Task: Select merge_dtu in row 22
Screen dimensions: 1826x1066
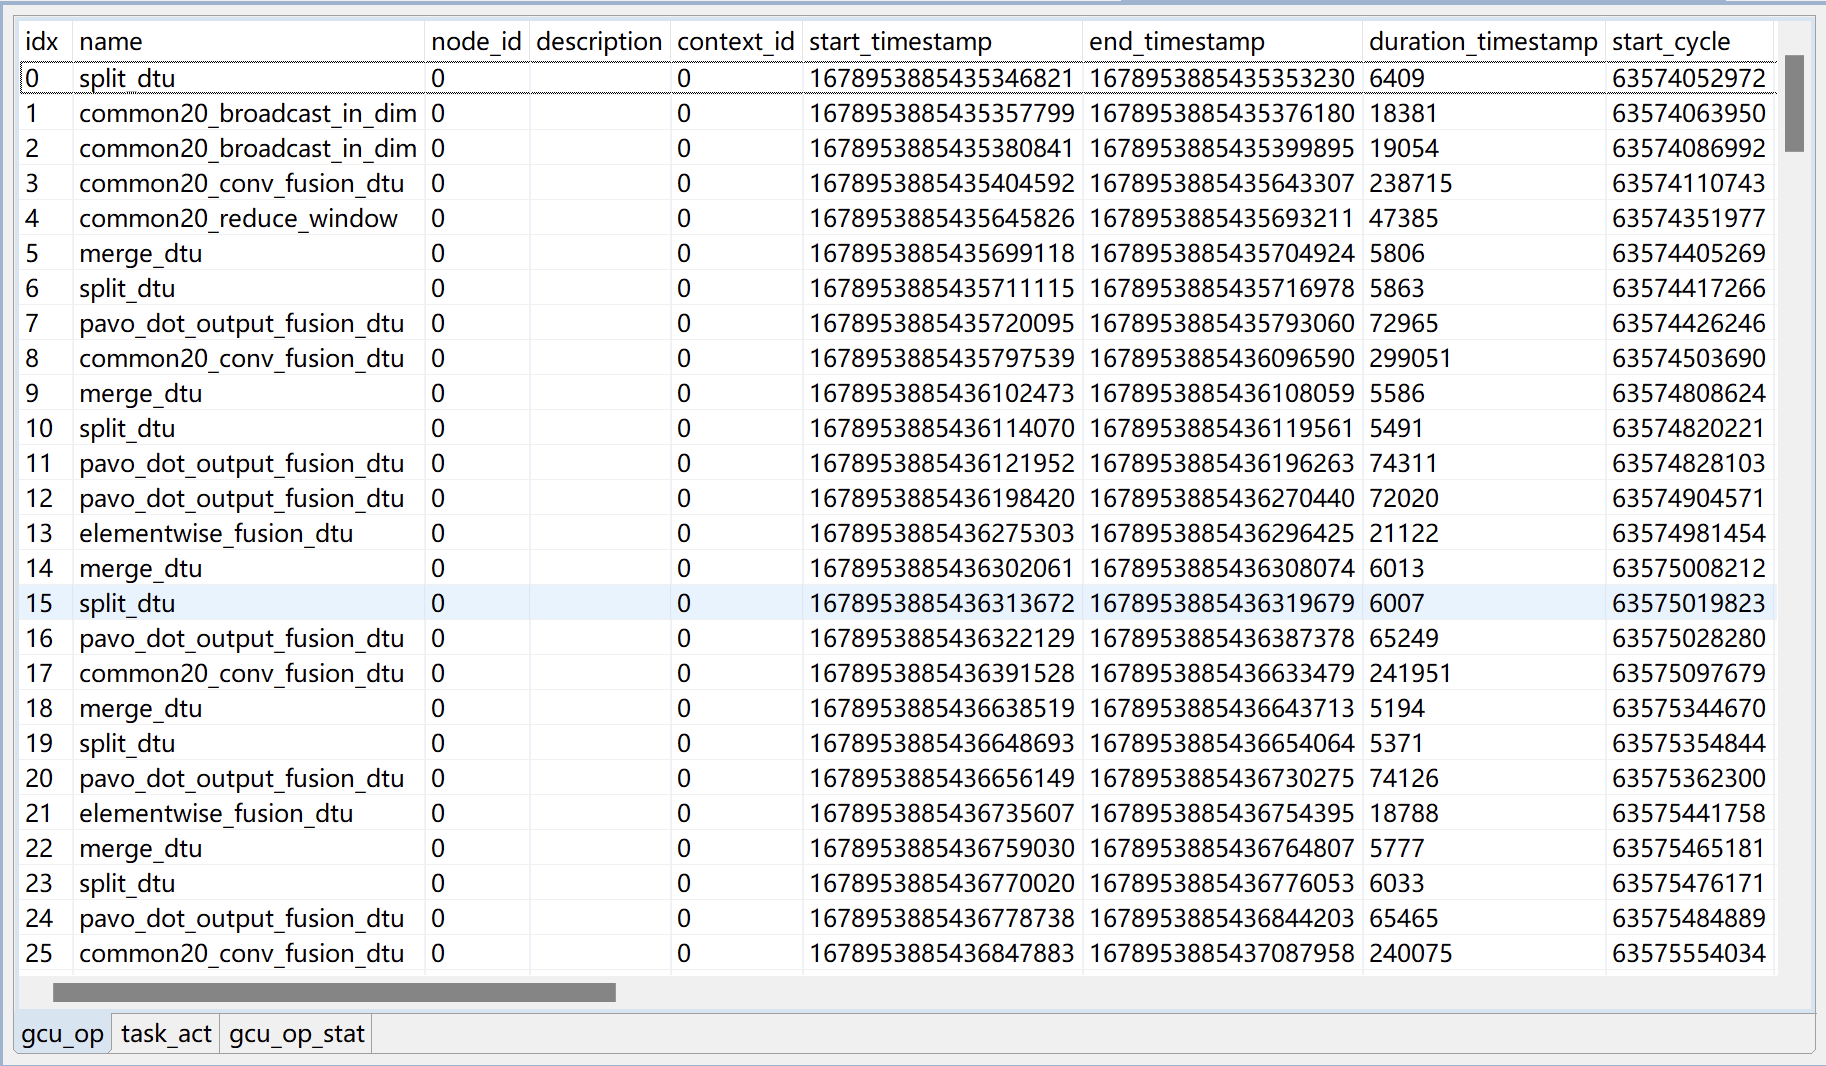Action: pos(140,848)
